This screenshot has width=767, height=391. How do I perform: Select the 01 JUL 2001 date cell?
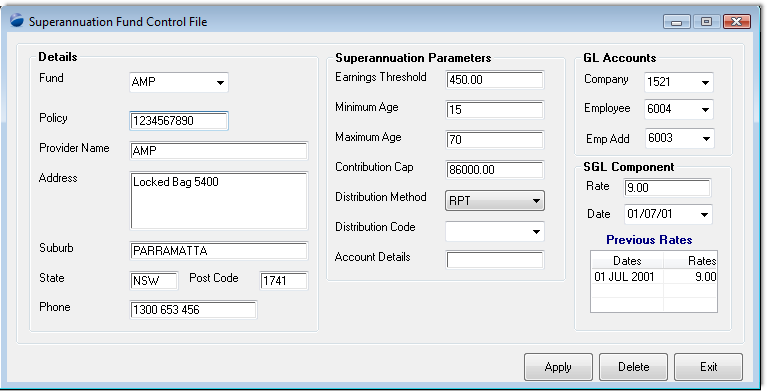point(627,276)
